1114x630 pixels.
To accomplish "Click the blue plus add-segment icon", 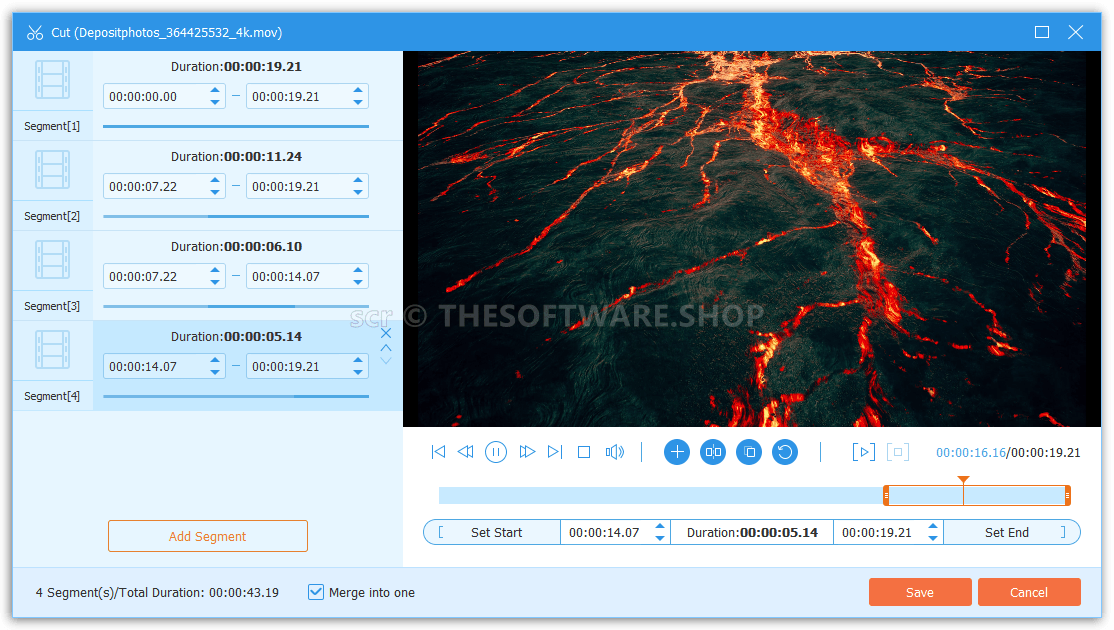I will [x=677, y=452].
